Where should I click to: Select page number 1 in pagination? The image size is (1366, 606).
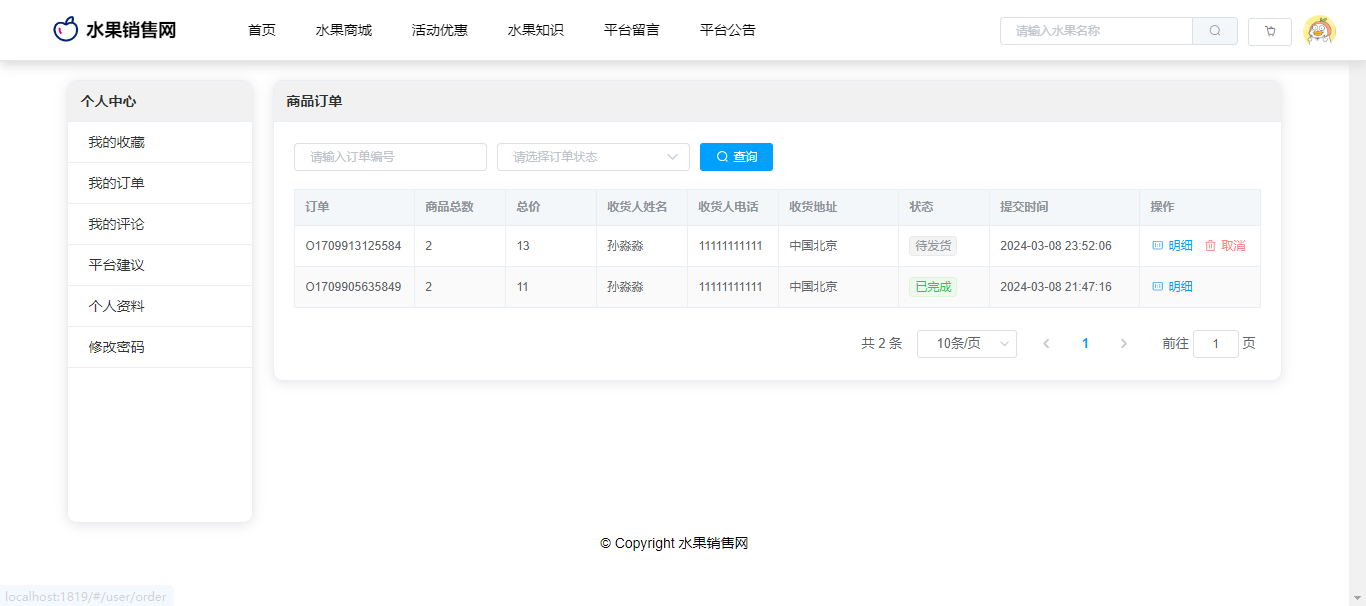[x=1085, y=344]
